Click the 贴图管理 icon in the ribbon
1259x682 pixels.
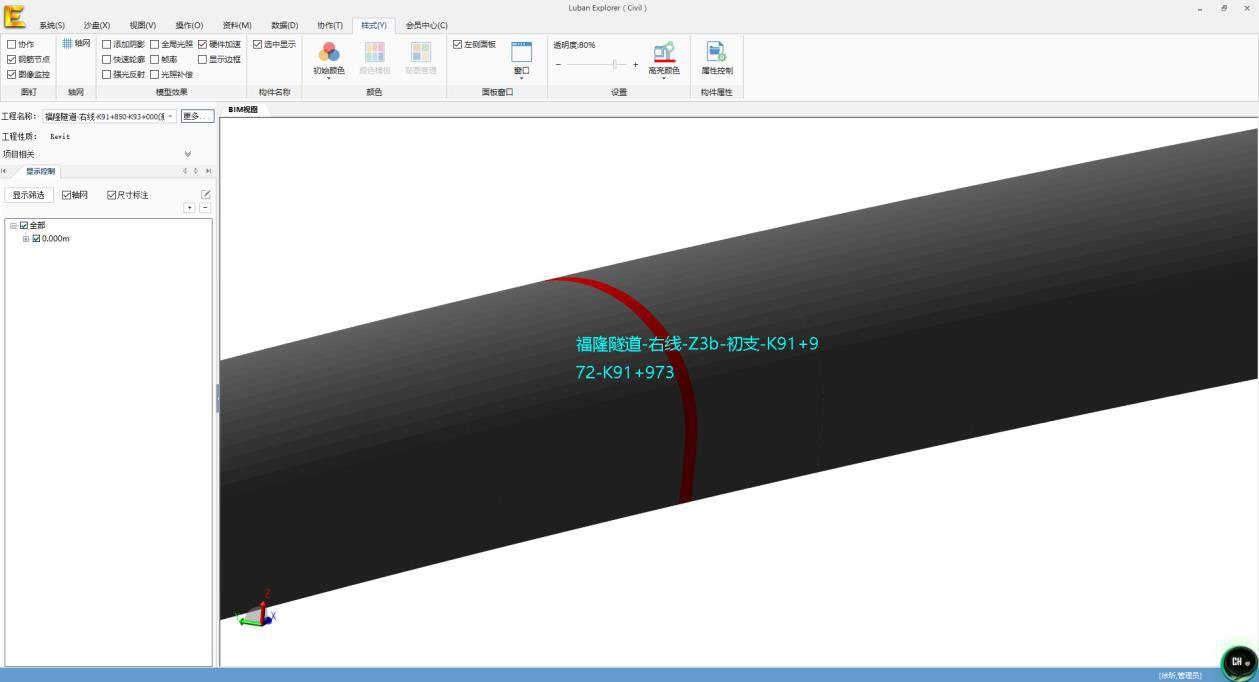(x=421, y=52)
